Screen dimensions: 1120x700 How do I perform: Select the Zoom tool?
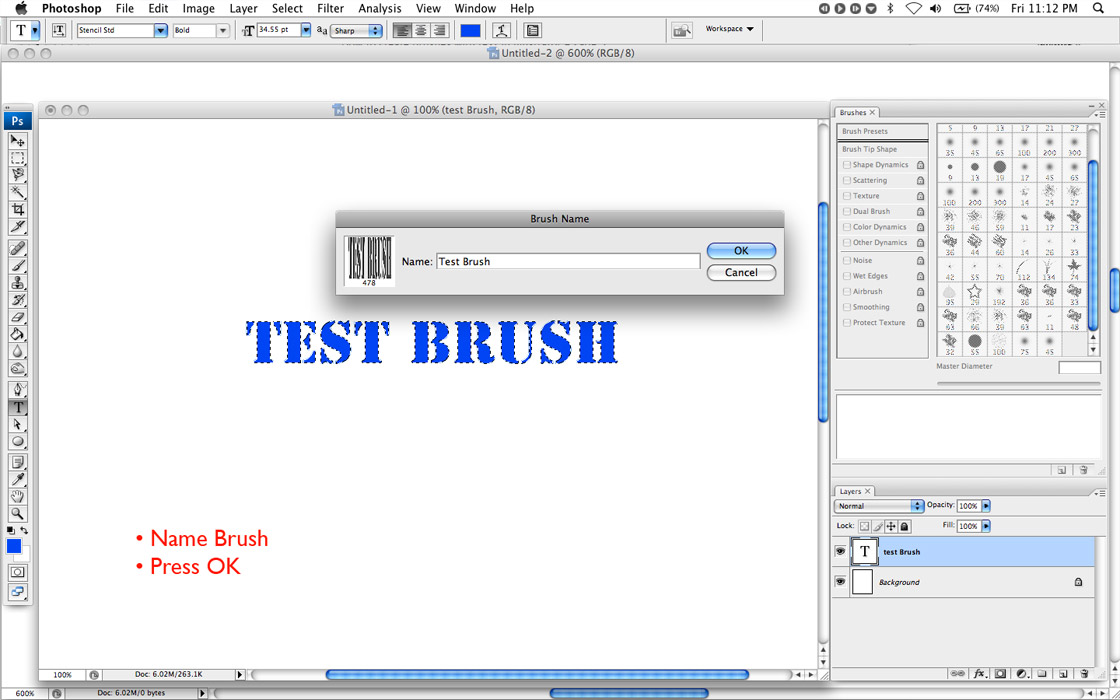18,514
